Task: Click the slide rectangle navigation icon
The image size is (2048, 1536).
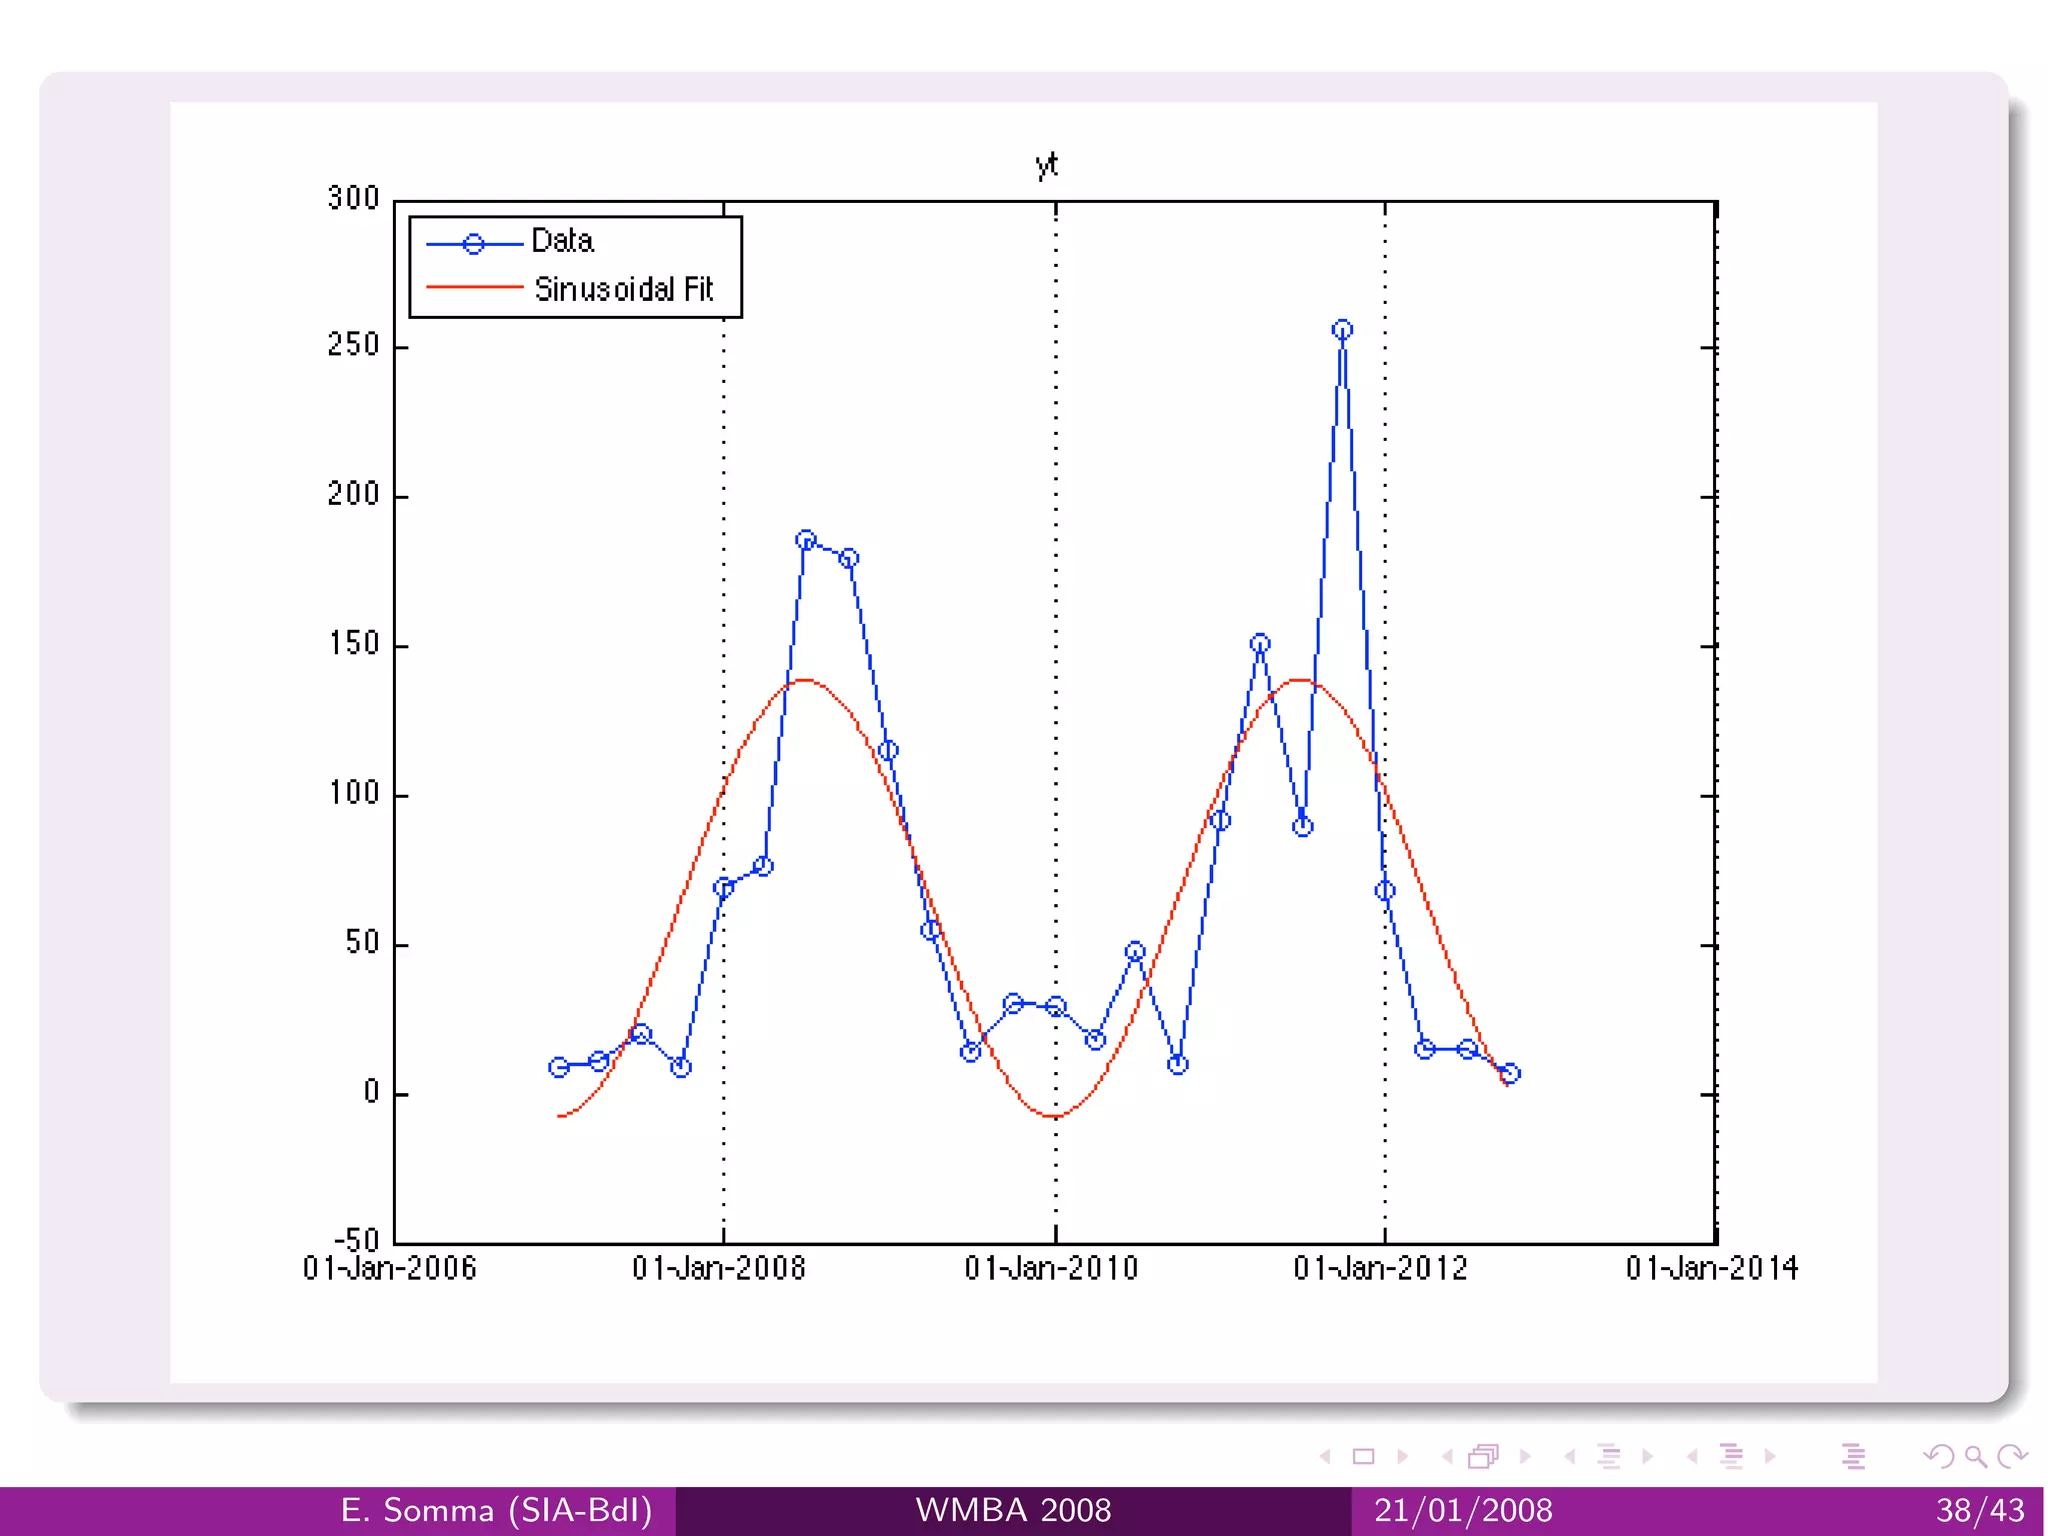Action: coord(1363,1456)
